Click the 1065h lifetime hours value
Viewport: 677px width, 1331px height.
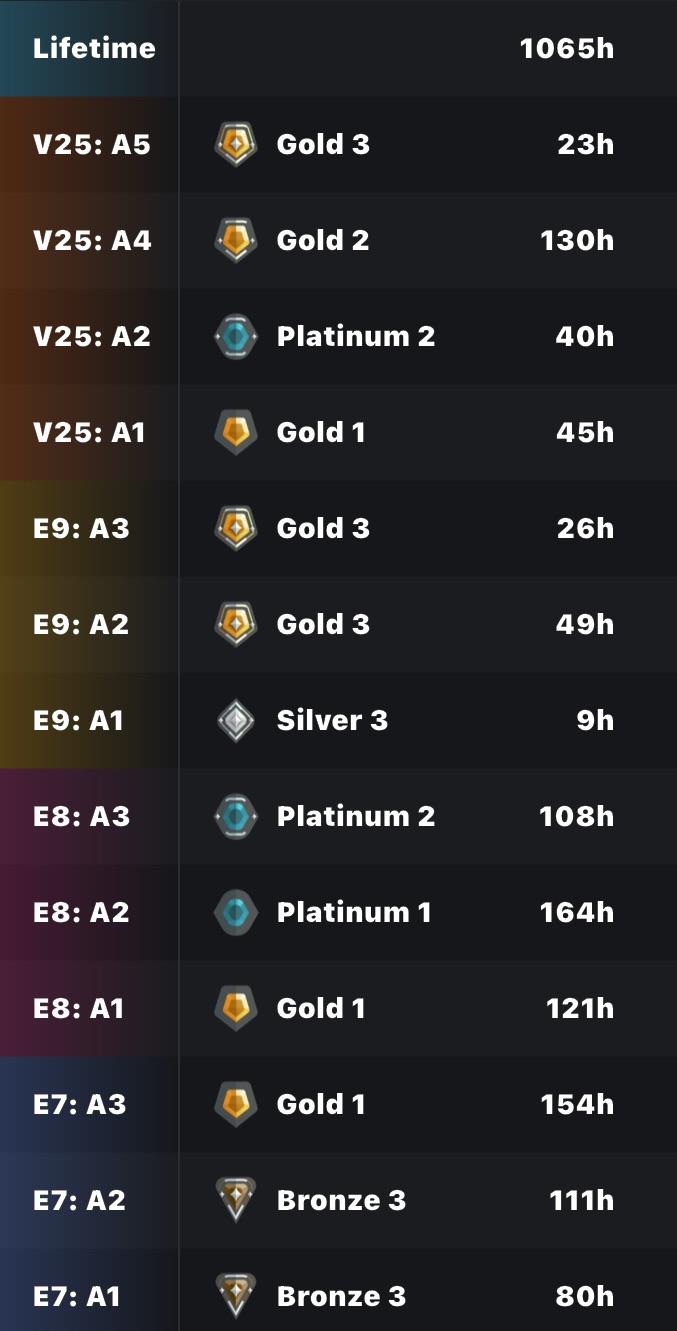tap(567, 48)
